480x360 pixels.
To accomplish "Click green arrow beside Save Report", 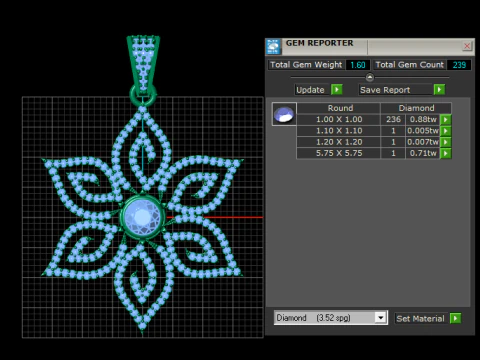I will tap(439, 90).
